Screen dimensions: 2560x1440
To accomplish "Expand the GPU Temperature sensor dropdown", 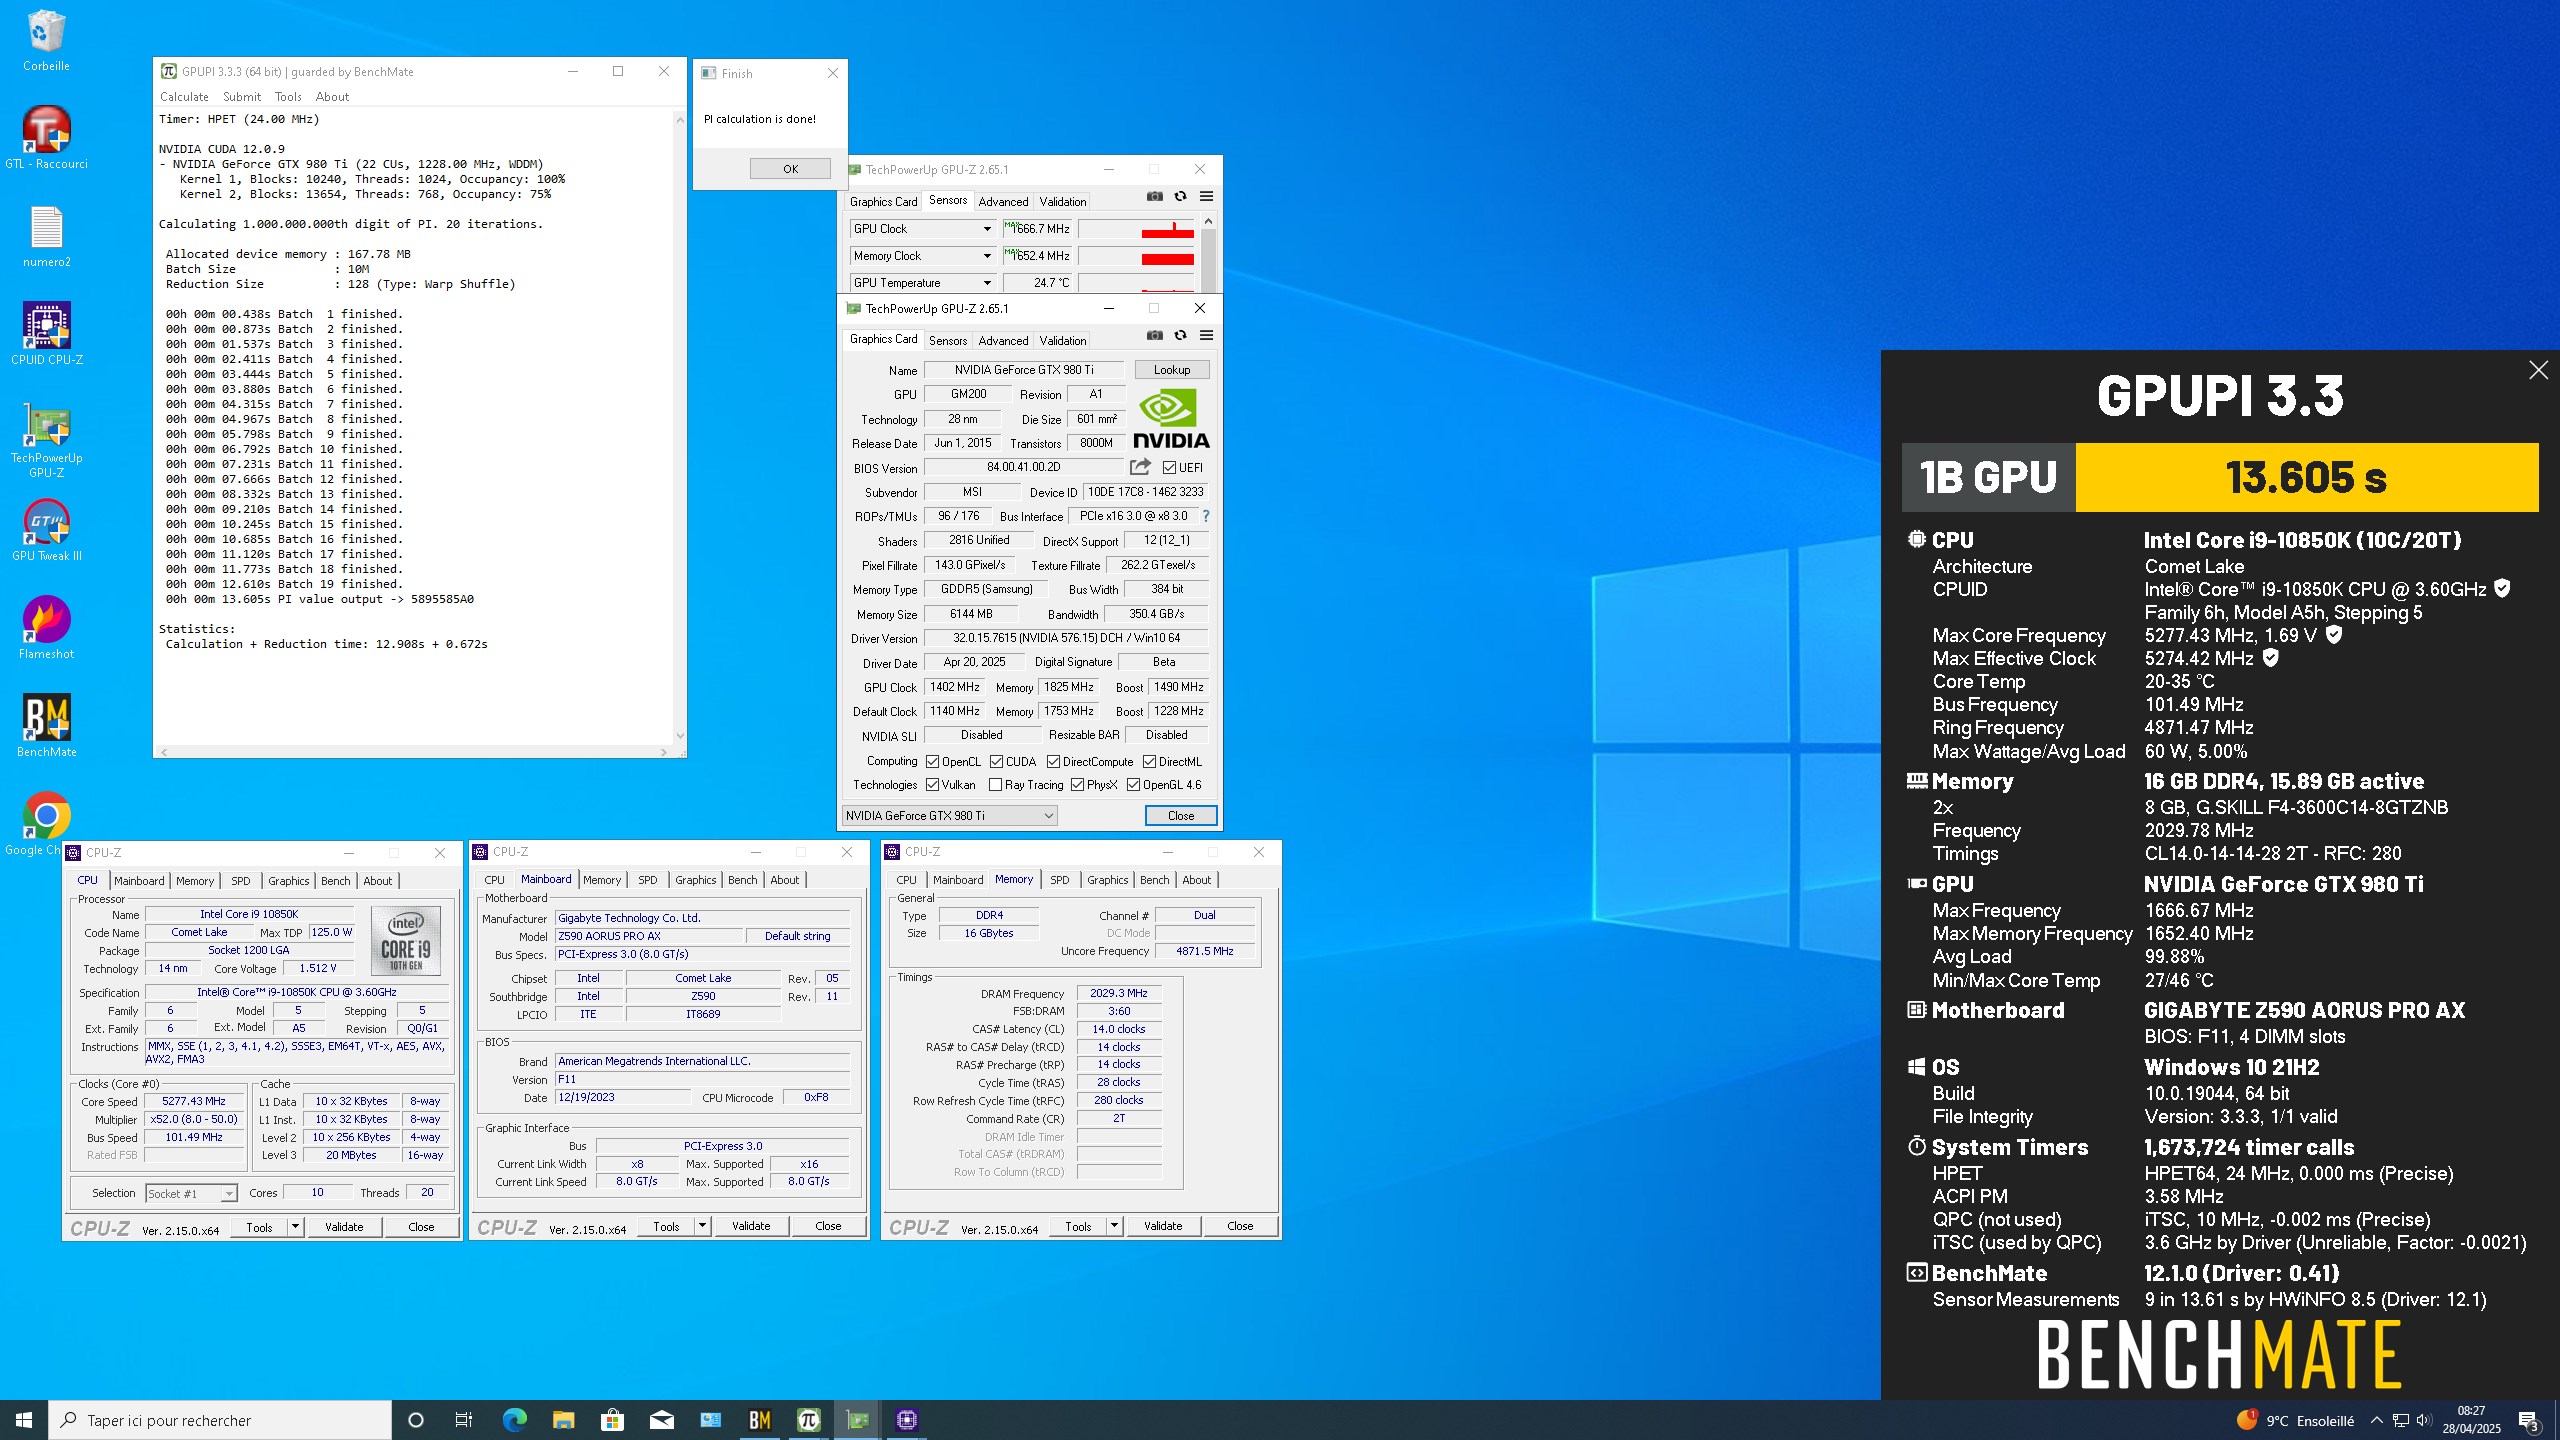I will coord(986,283).
